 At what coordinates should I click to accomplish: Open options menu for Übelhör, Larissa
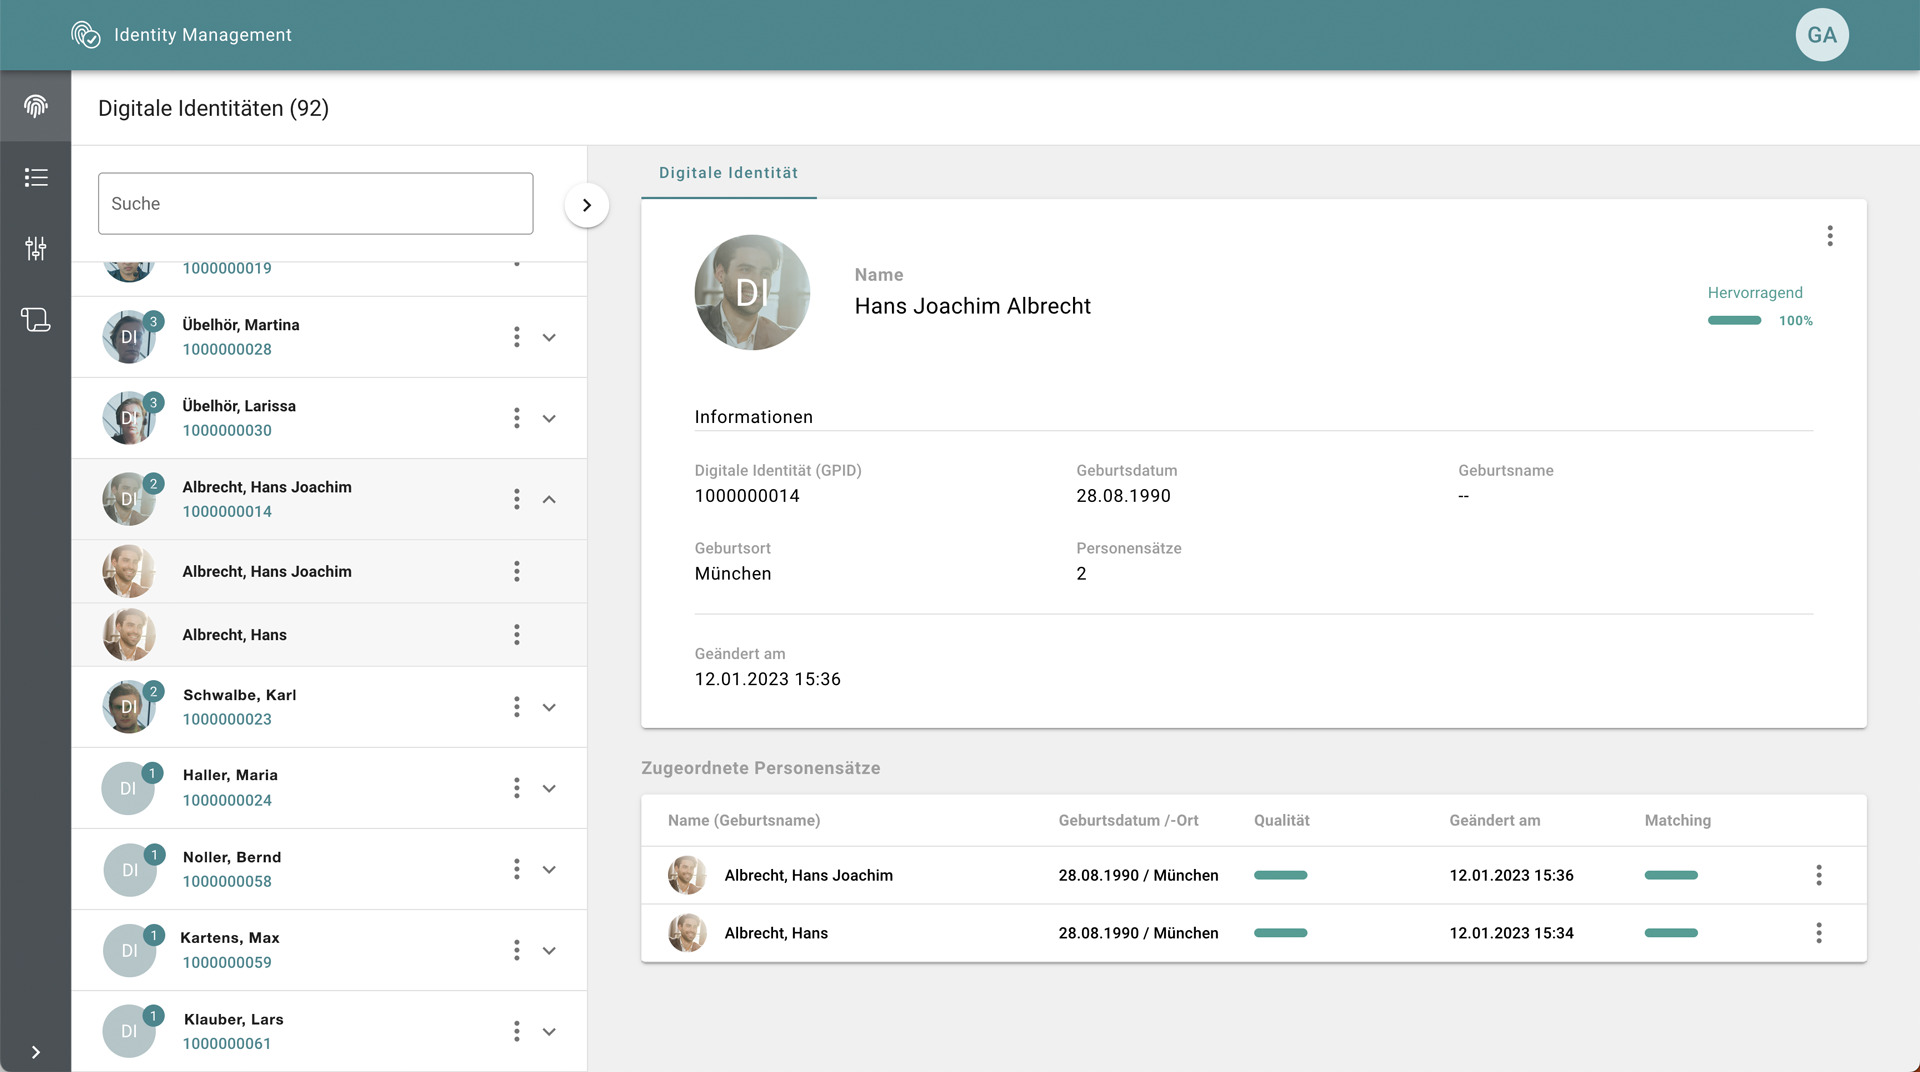tap(517, 418)
